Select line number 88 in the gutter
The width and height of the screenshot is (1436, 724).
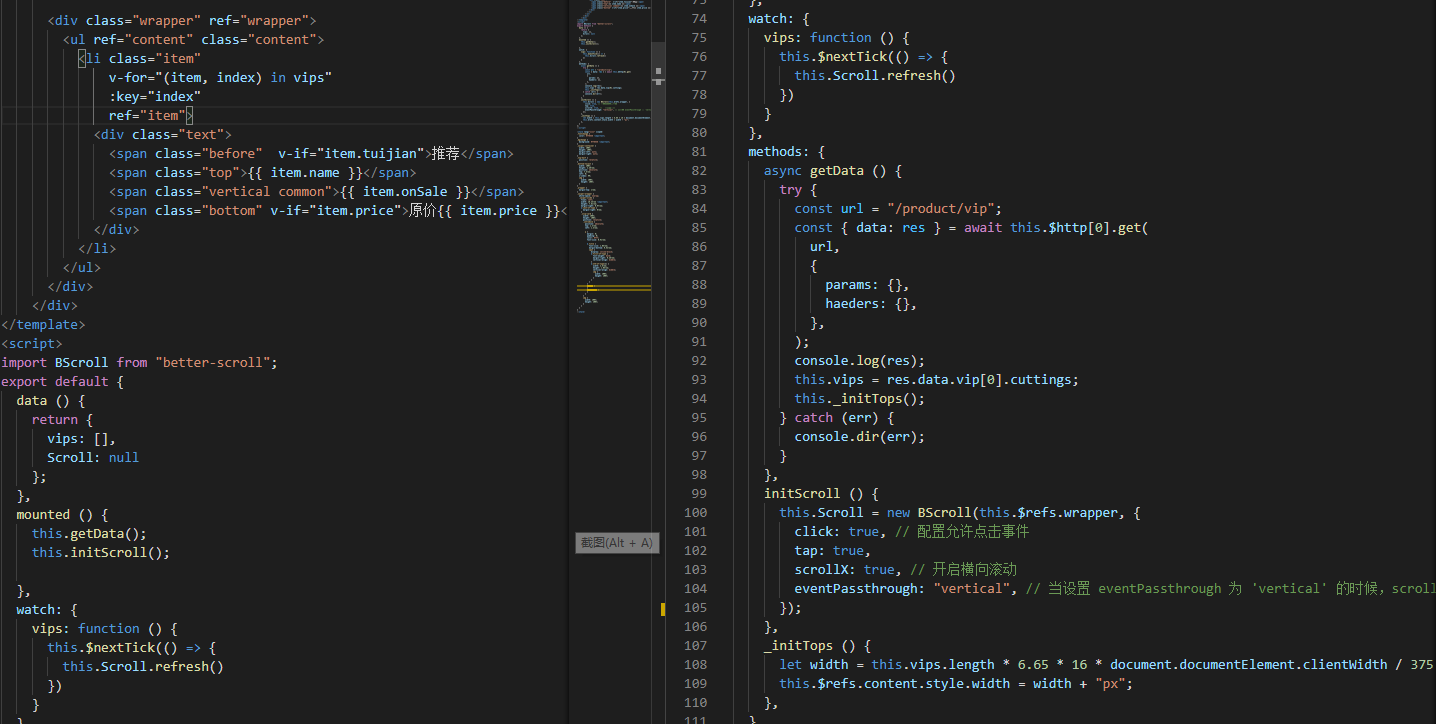698,285
